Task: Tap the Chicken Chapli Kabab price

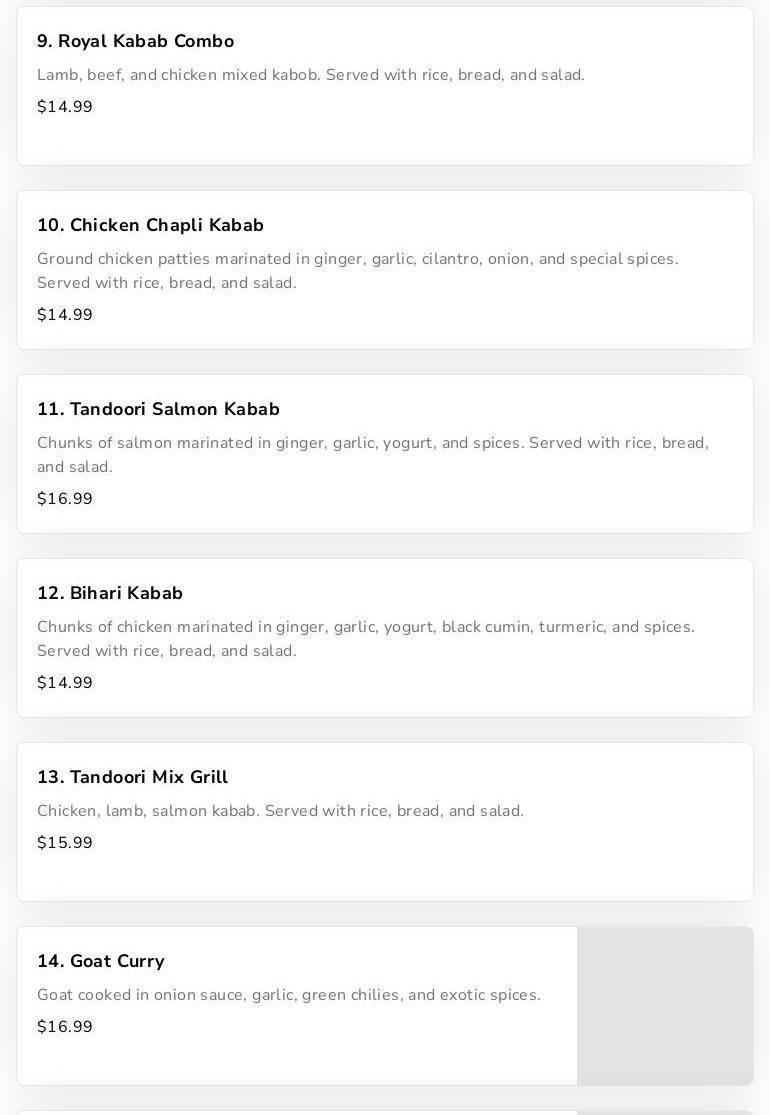Action: [x=65, y=315]
